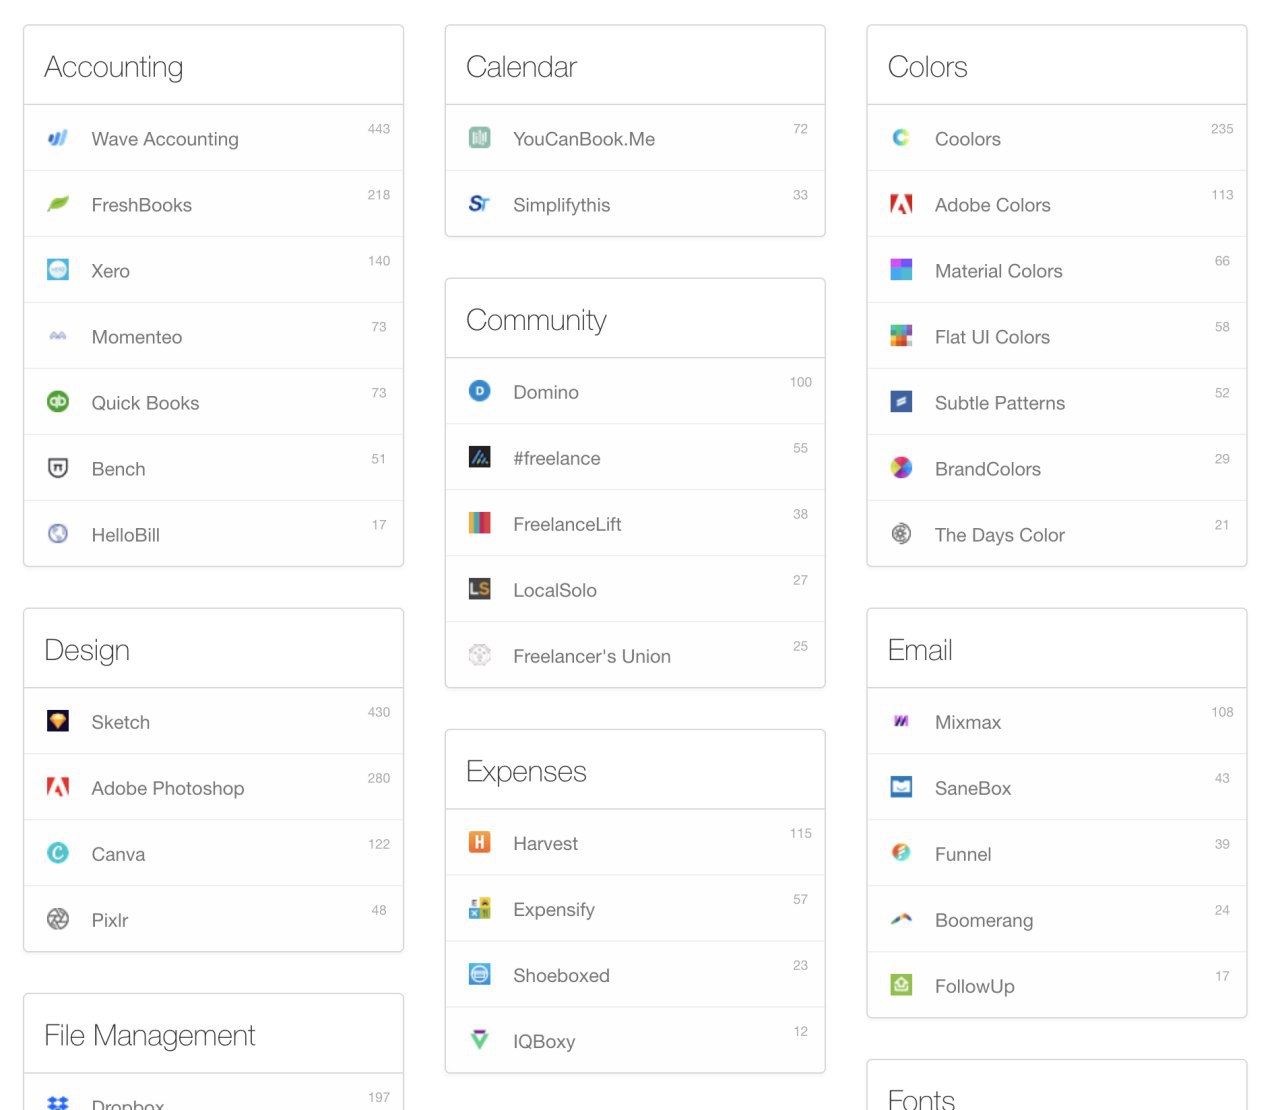This screenshot has height=1110, width=1280.
Task: Click the Adobe Photoshop icon
Action: pyautogui.click(x=58, y=787)
